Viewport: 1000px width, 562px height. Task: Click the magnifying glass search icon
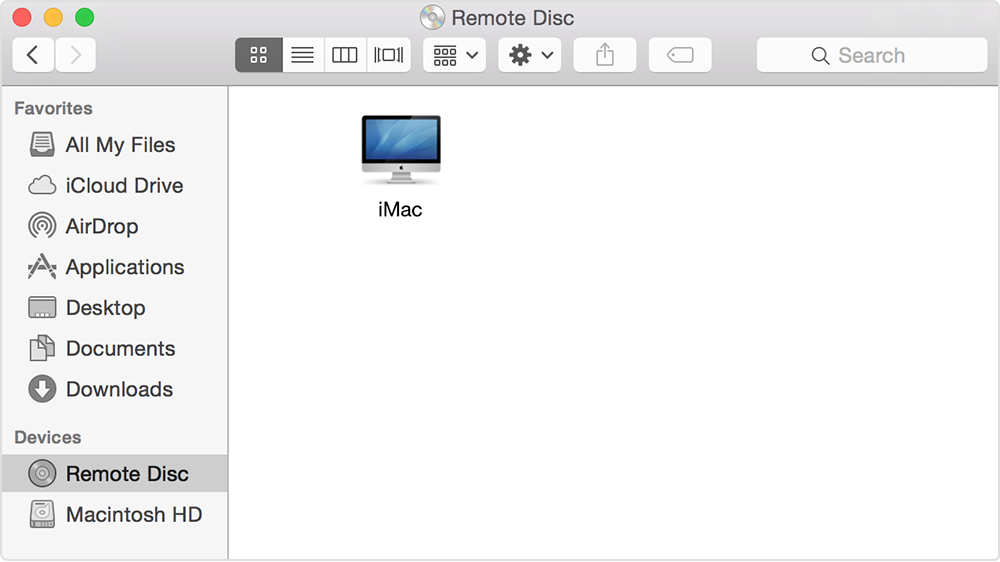820,56
